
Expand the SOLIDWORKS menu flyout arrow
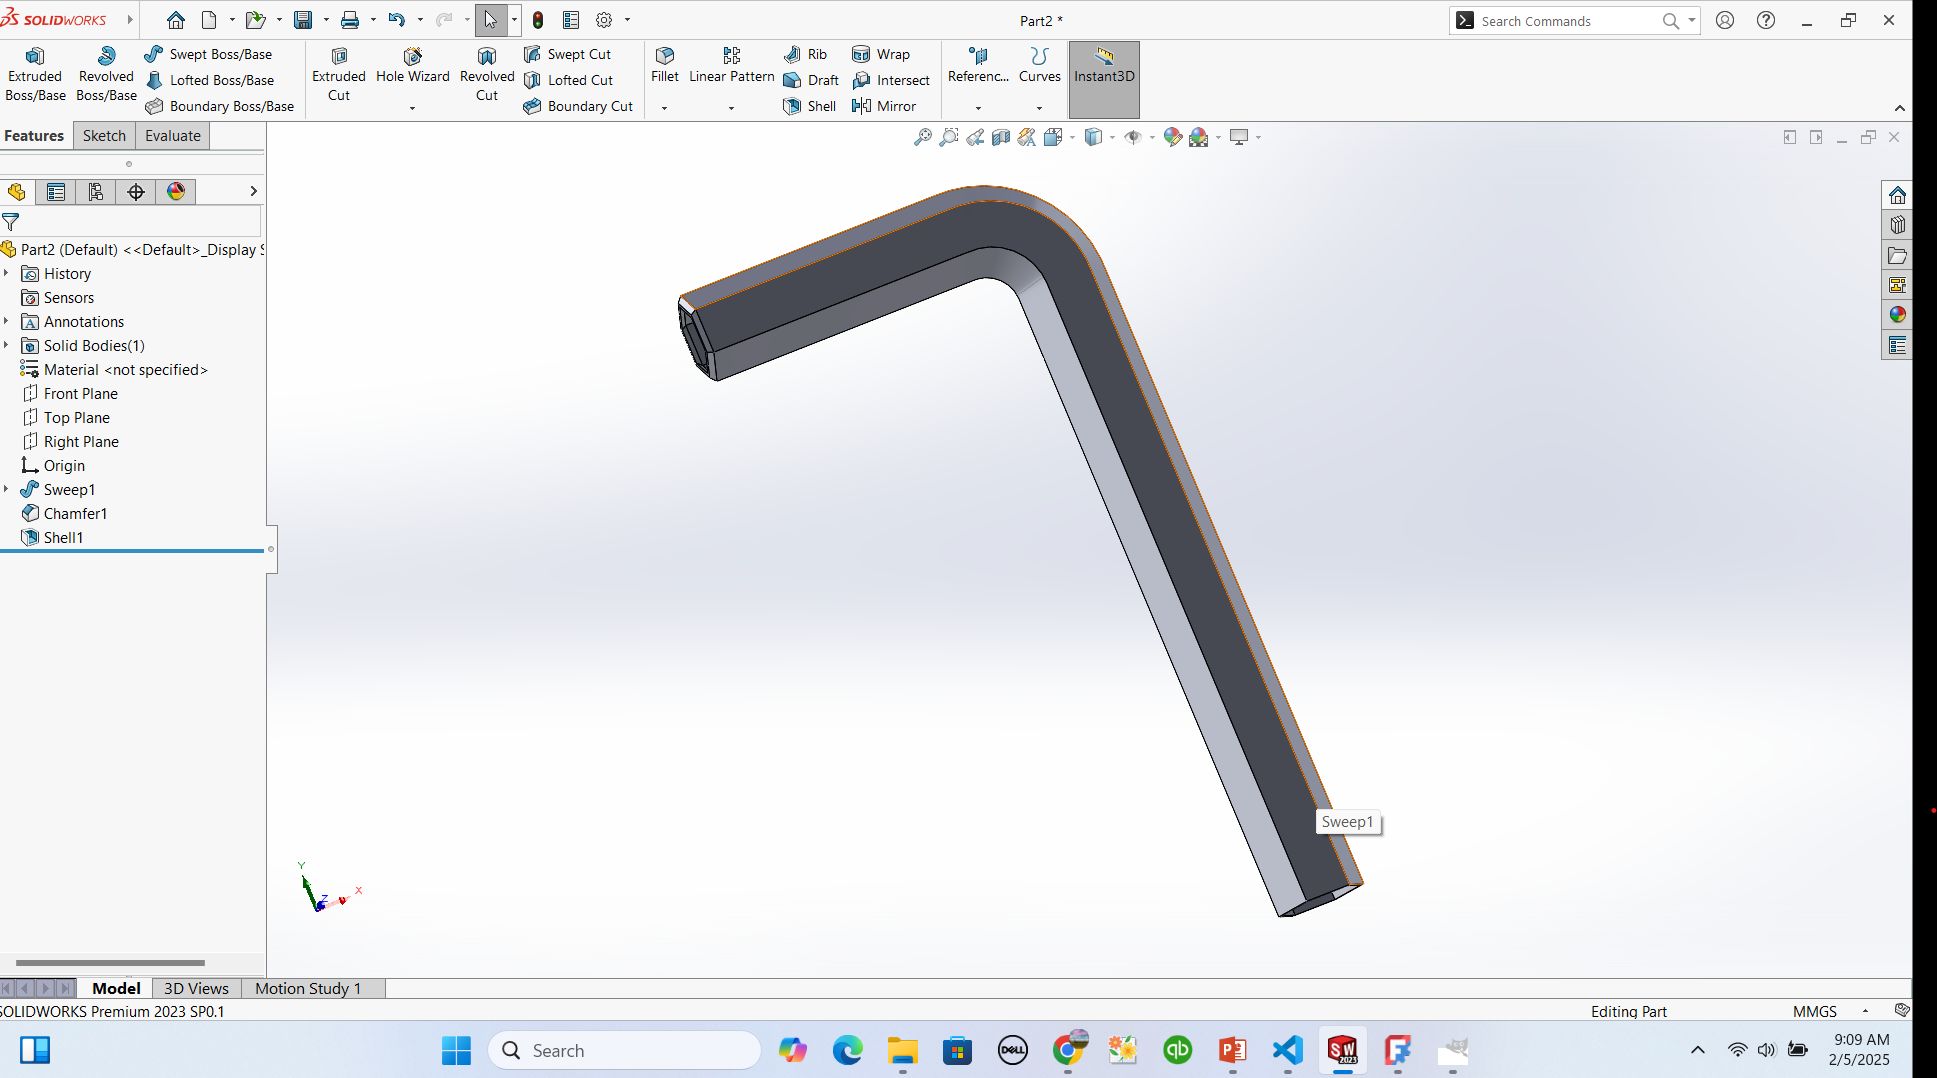tap(130, 20)
